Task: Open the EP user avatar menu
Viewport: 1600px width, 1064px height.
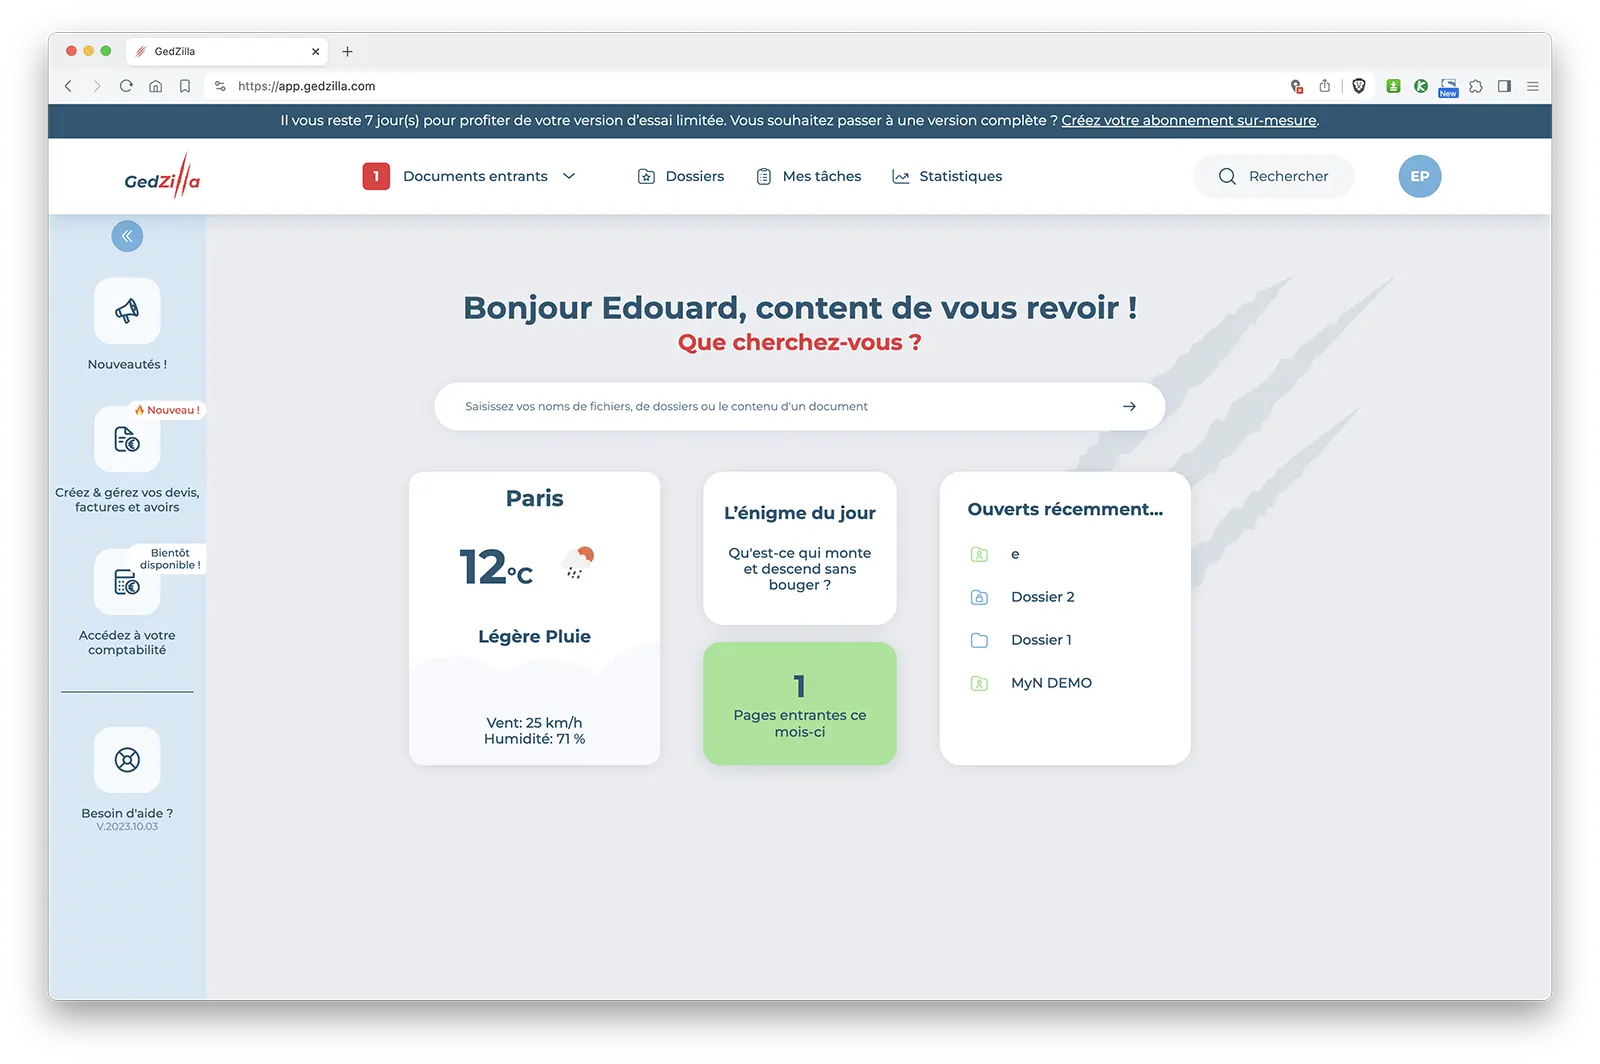Action: (1420, 176)
